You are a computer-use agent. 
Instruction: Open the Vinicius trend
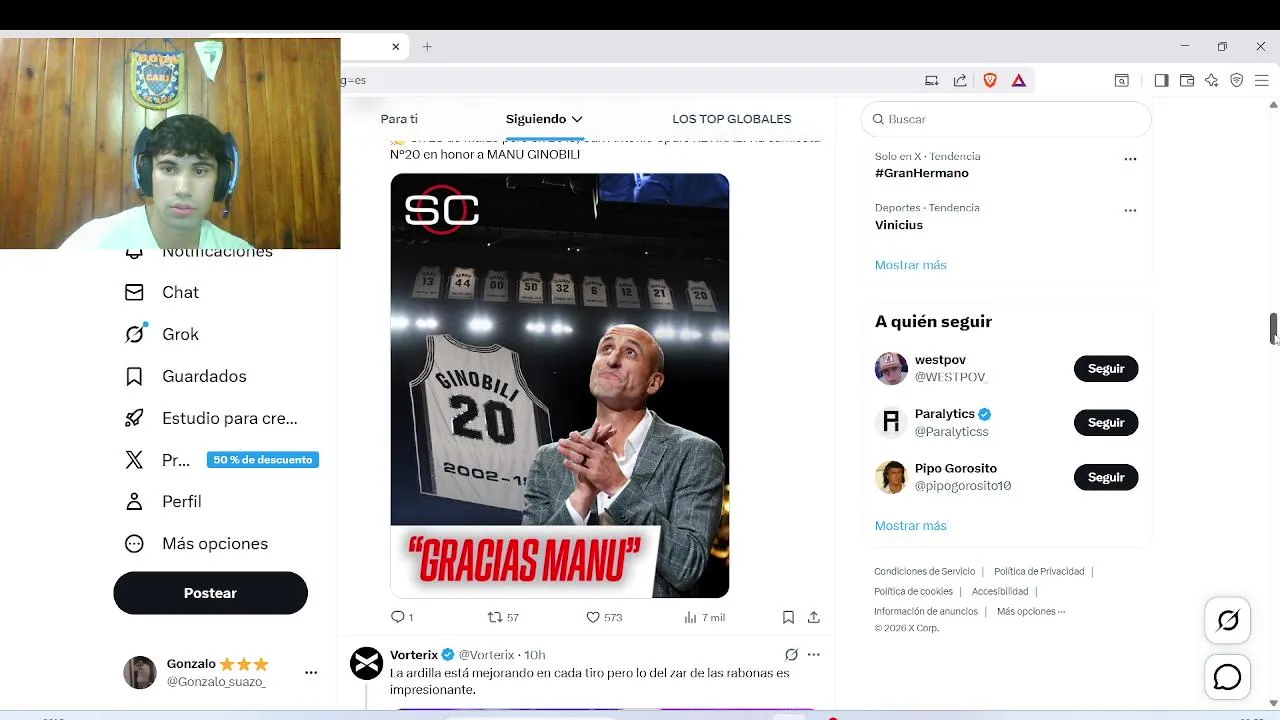pyautogui.click(x=899, y=225)
